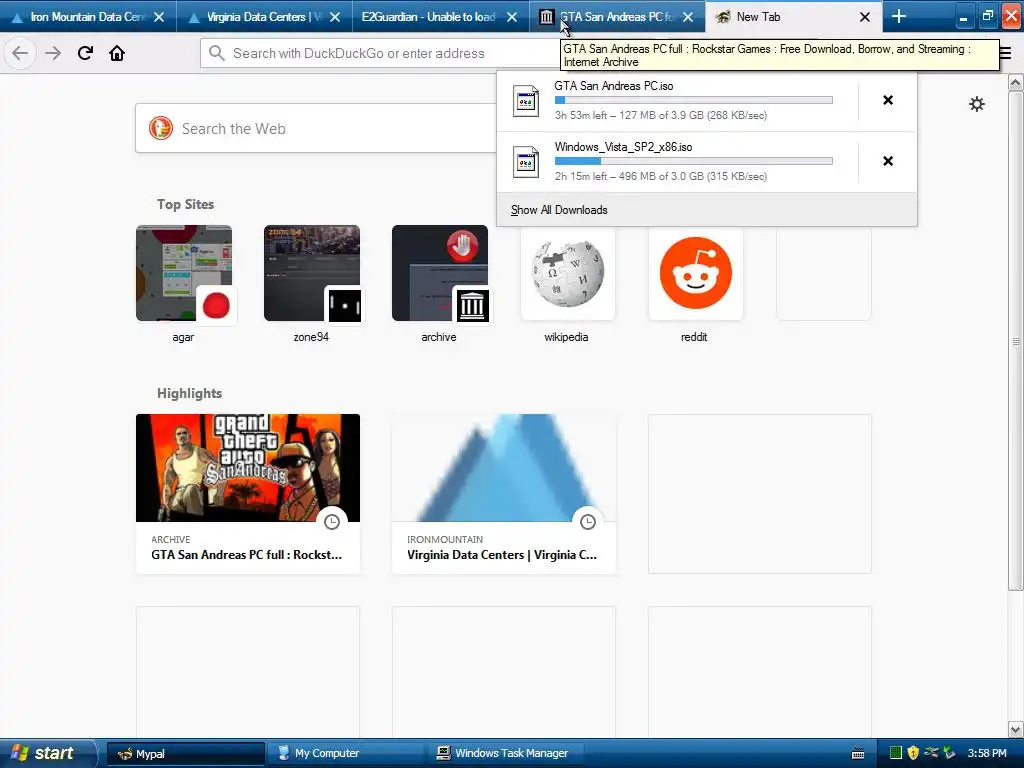Open the reddit top site tile
Image resolution: width=1024 pixels, height=768 pixels.
coord(696,273)
